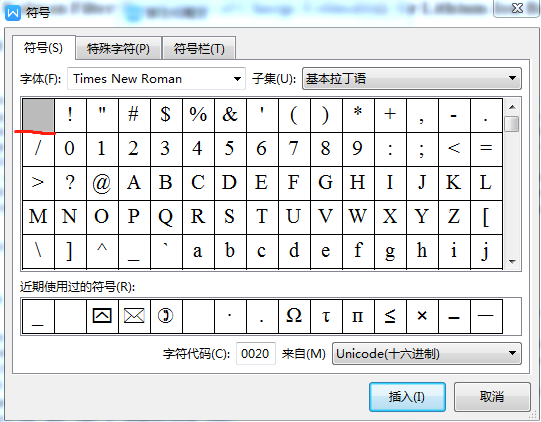Select the percent % symbol
This screenshot has height=422, width=541.
click(198, 115)
